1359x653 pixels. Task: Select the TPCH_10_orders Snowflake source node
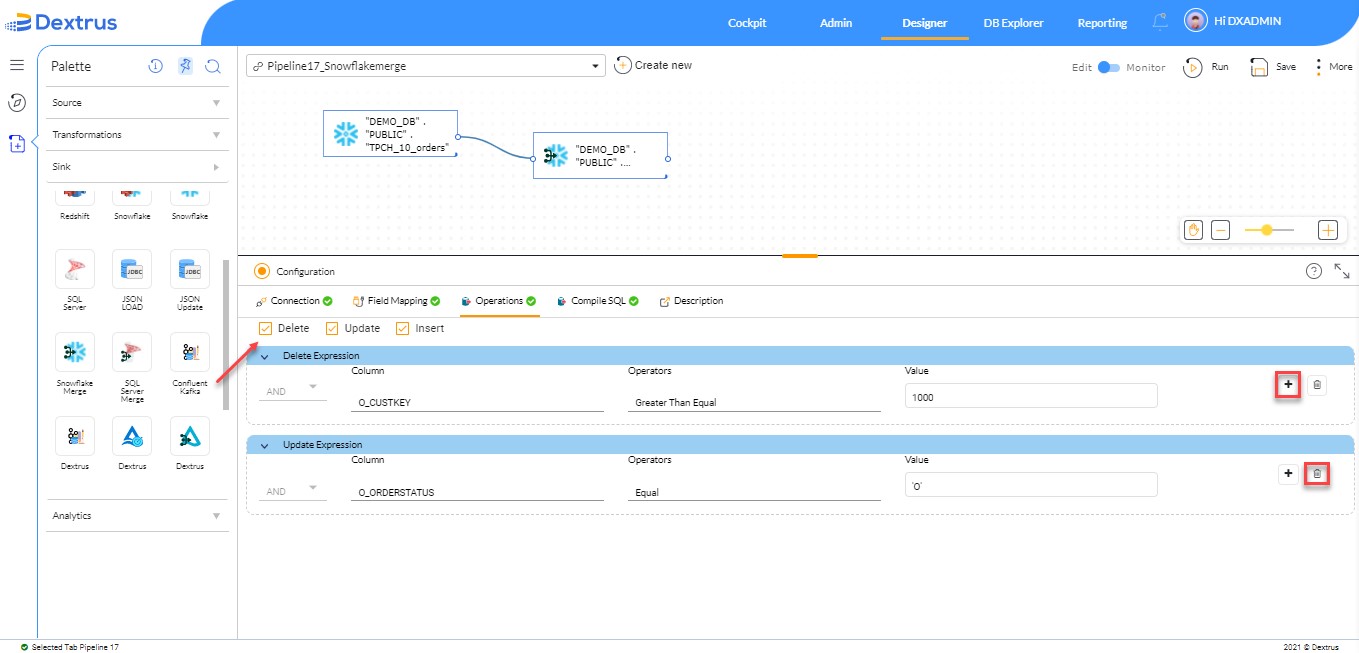click(390, 133)
